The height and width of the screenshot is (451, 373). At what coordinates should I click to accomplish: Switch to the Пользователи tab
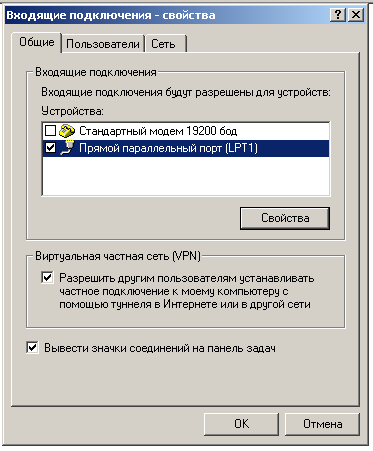103,44
